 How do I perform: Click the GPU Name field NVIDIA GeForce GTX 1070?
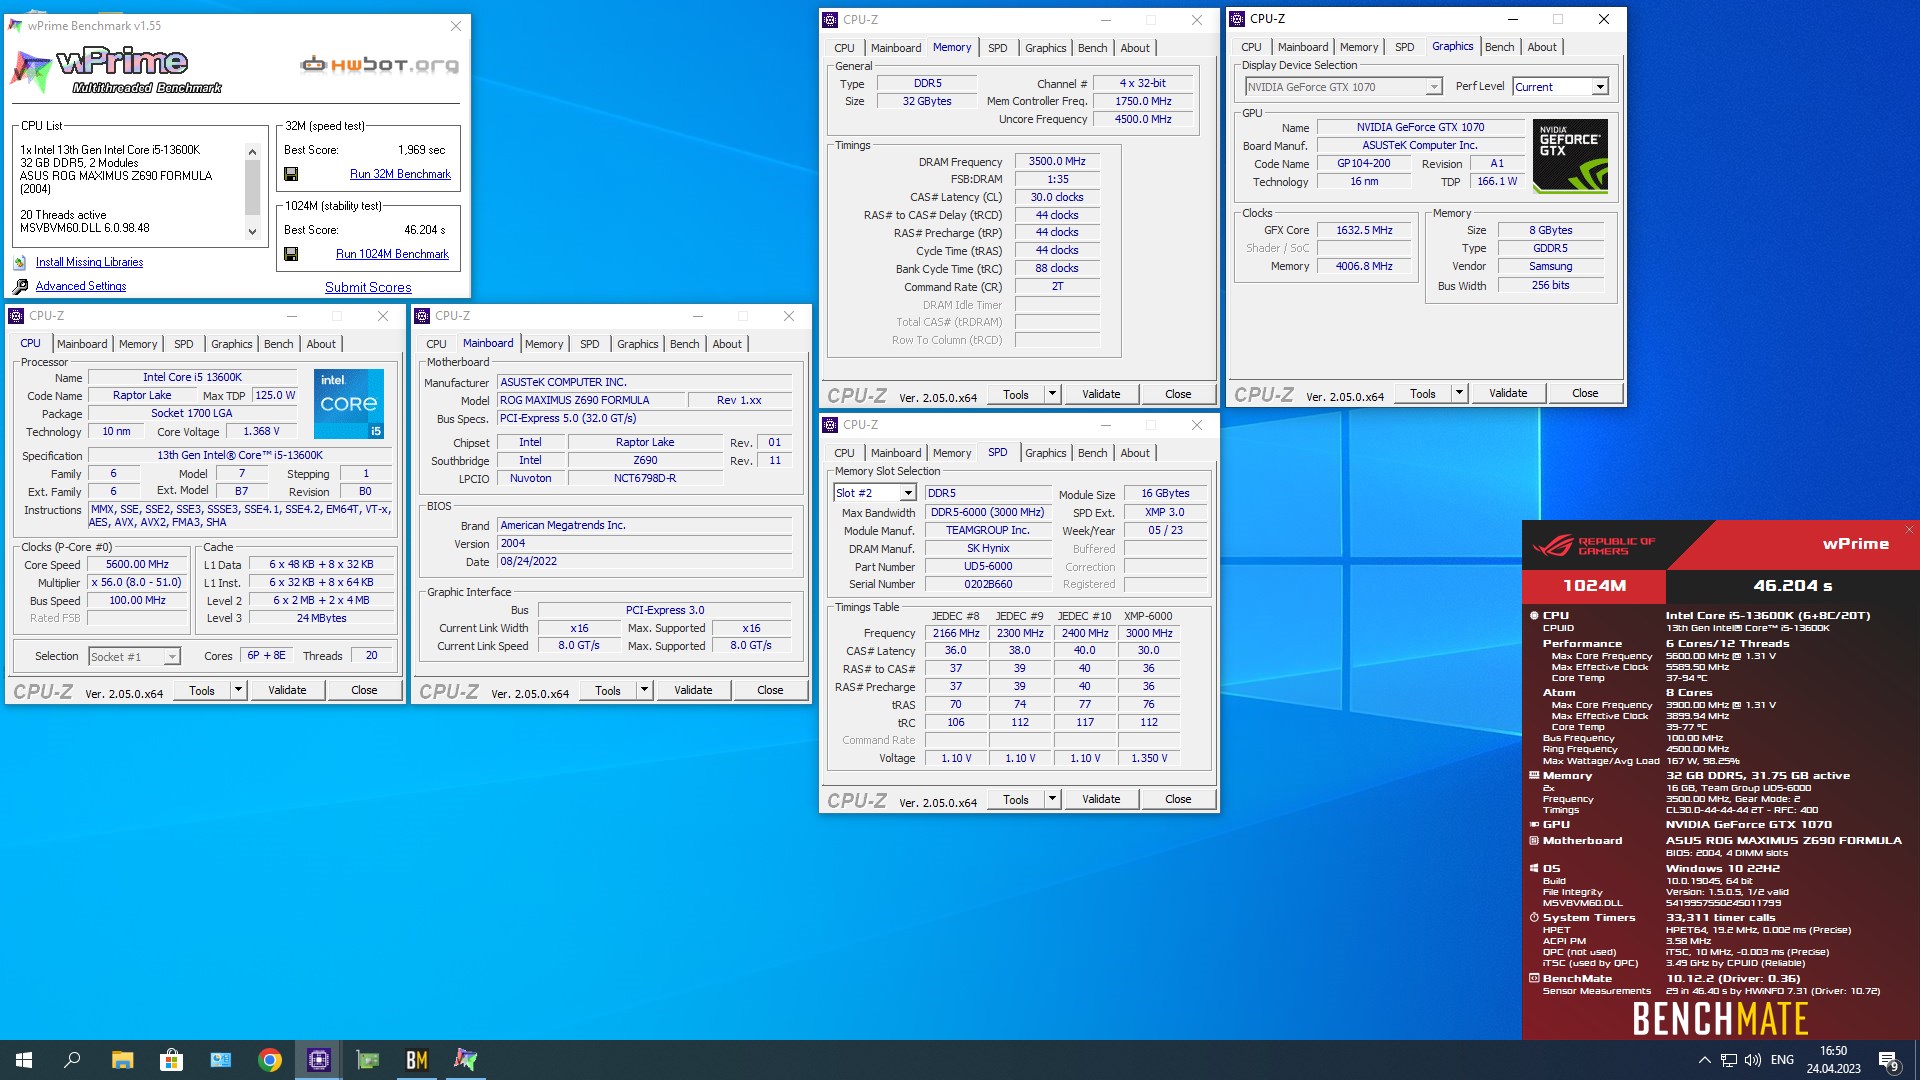[1420, 127]
